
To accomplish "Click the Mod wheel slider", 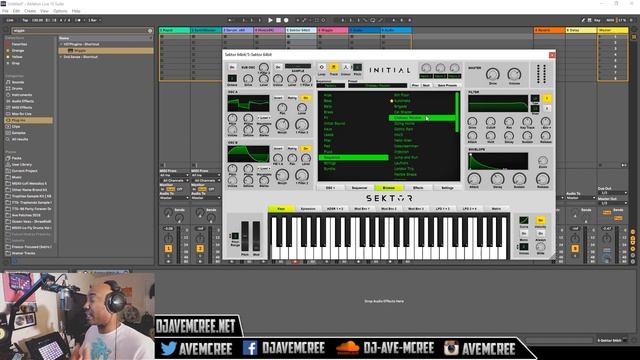I will (256, 236).
